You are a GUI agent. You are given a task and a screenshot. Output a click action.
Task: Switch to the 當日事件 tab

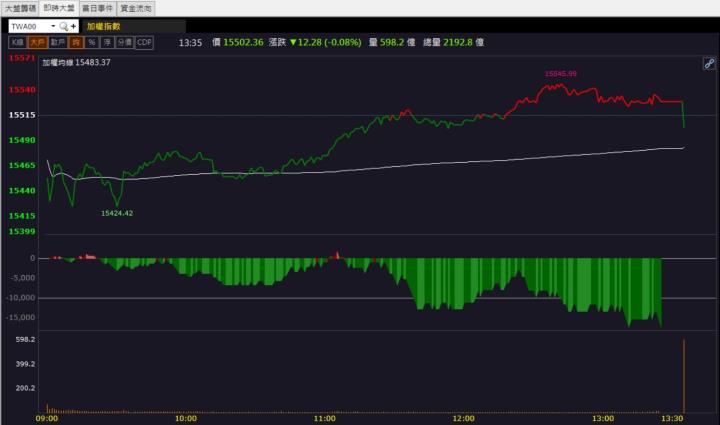pos(97,7)
